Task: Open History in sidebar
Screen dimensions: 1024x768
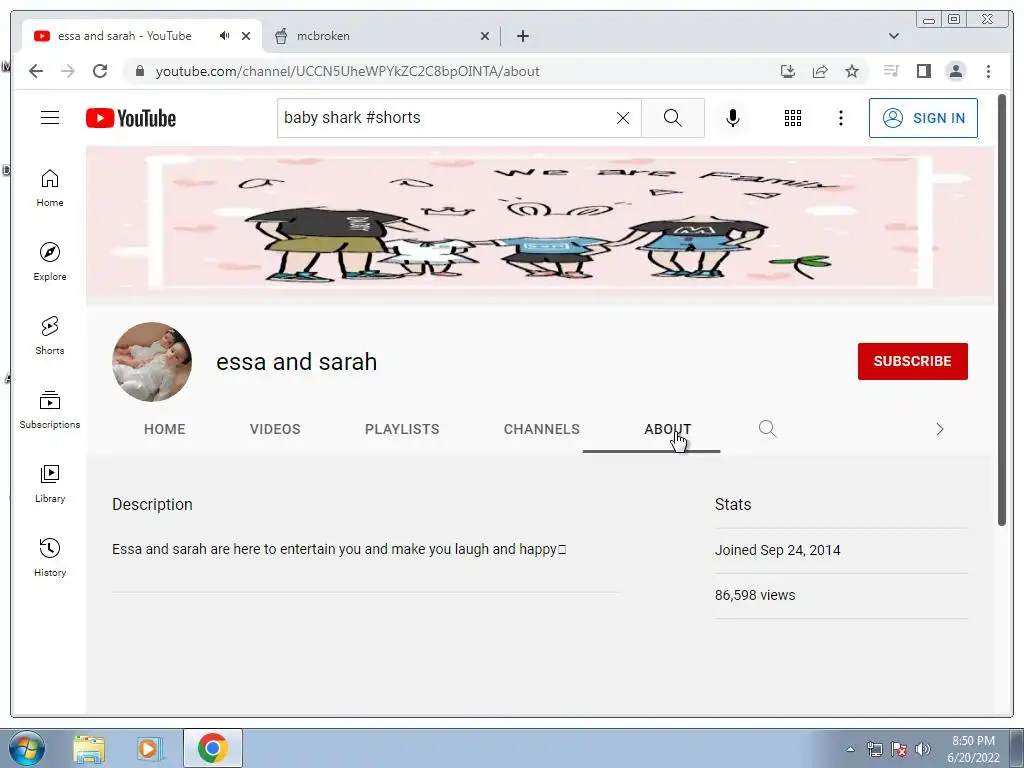Action: (x=50, y=557)
